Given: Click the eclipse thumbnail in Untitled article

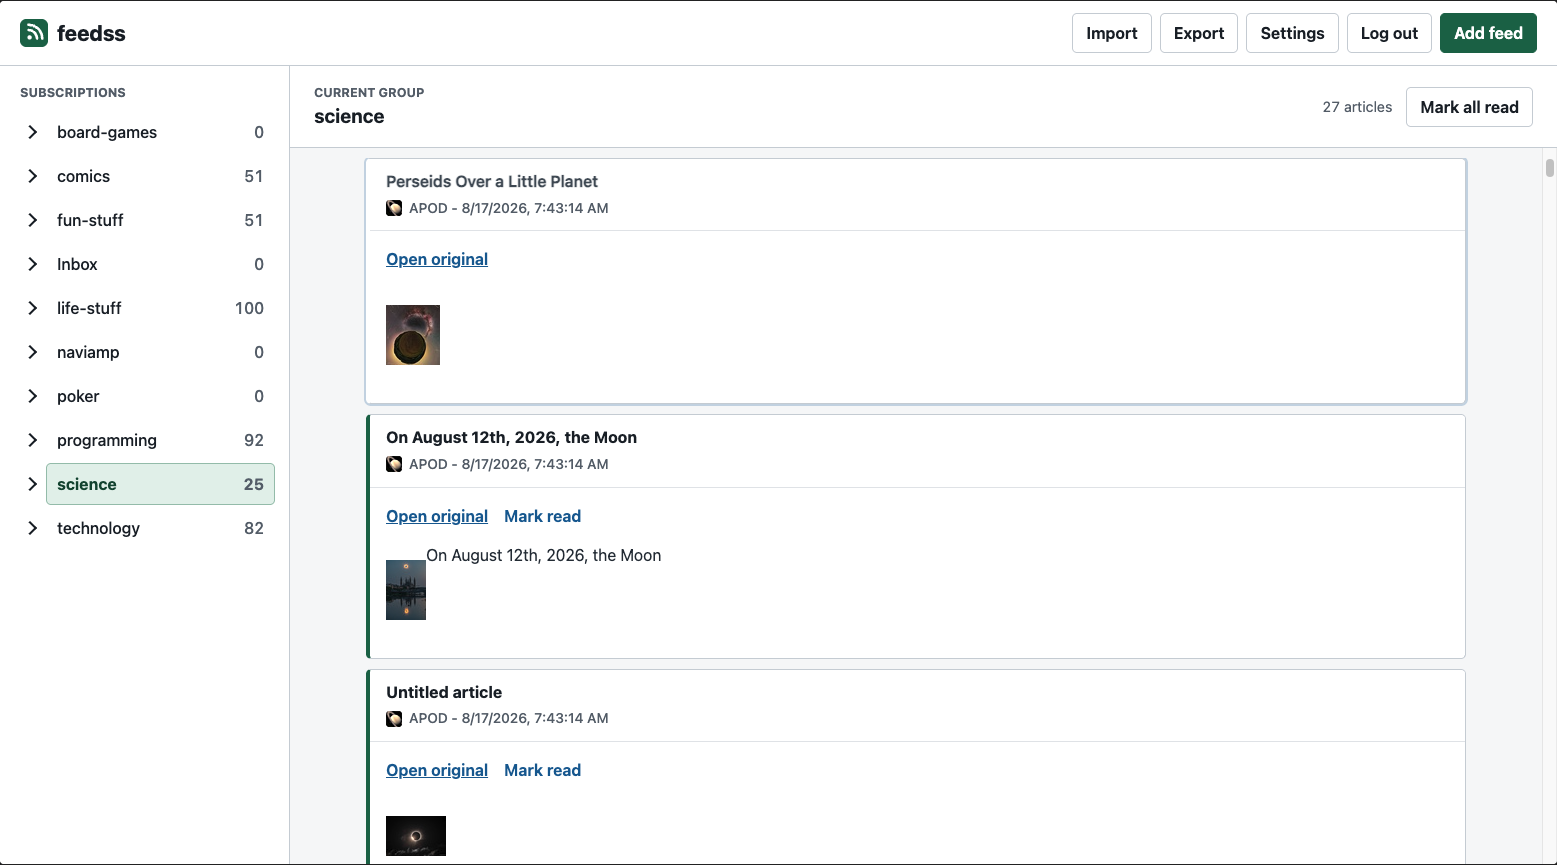Looking at the screenshot, I should pyautogui.click(x=416, y=836).
